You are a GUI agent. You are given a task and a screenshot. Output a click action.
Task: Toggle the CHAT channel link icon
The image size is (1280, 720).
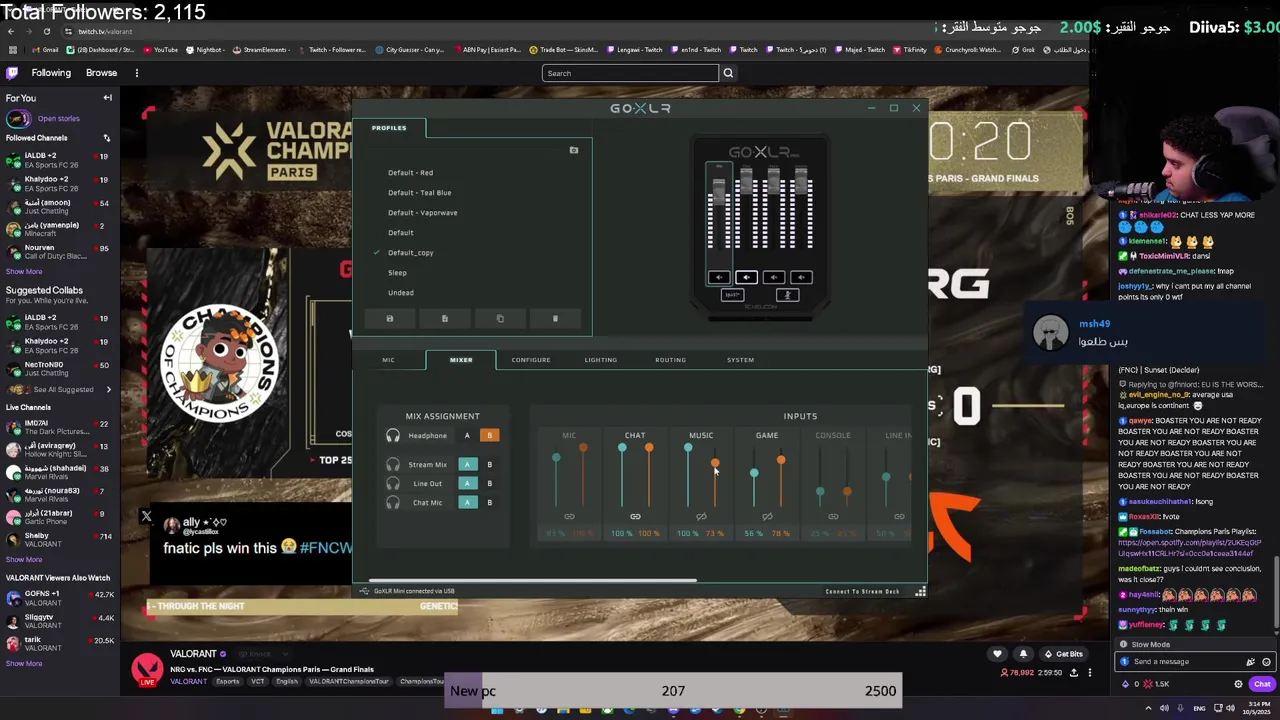[635, 517]
